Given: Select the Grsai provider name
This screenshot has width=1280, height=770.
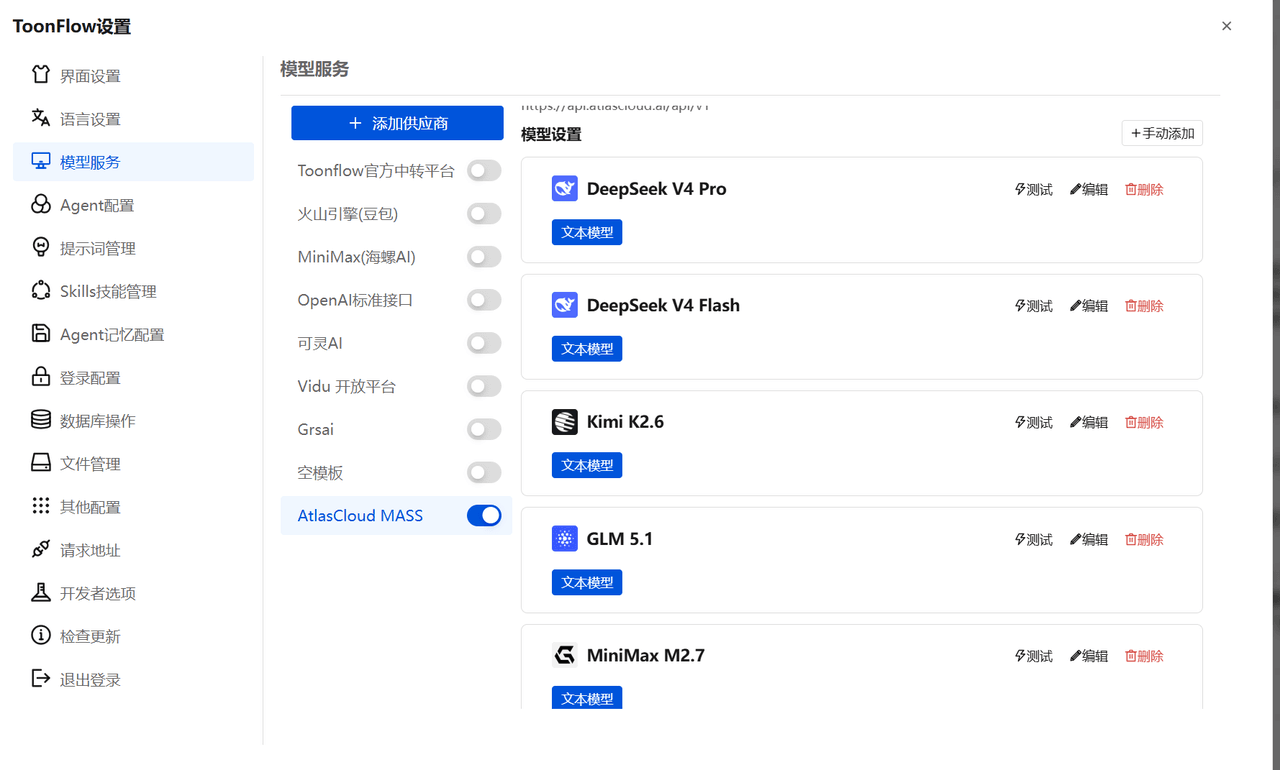Looking at the screenshot, I should (316, 429).
